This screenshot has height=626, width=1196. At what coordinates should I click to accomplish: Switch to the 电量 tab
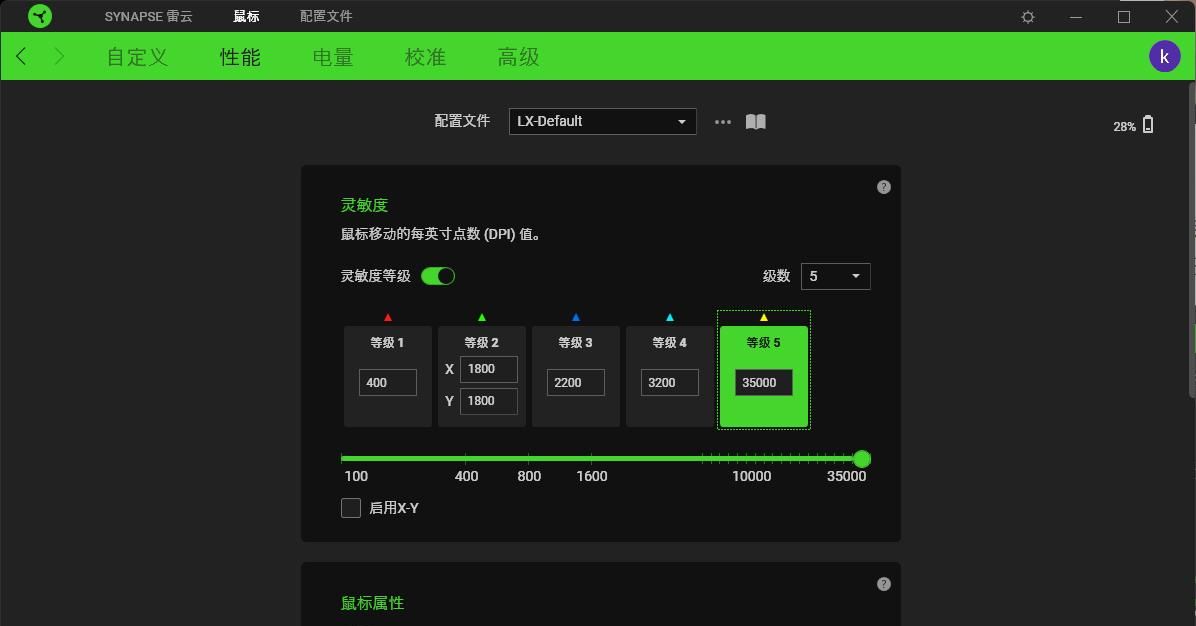pos(333,57)
